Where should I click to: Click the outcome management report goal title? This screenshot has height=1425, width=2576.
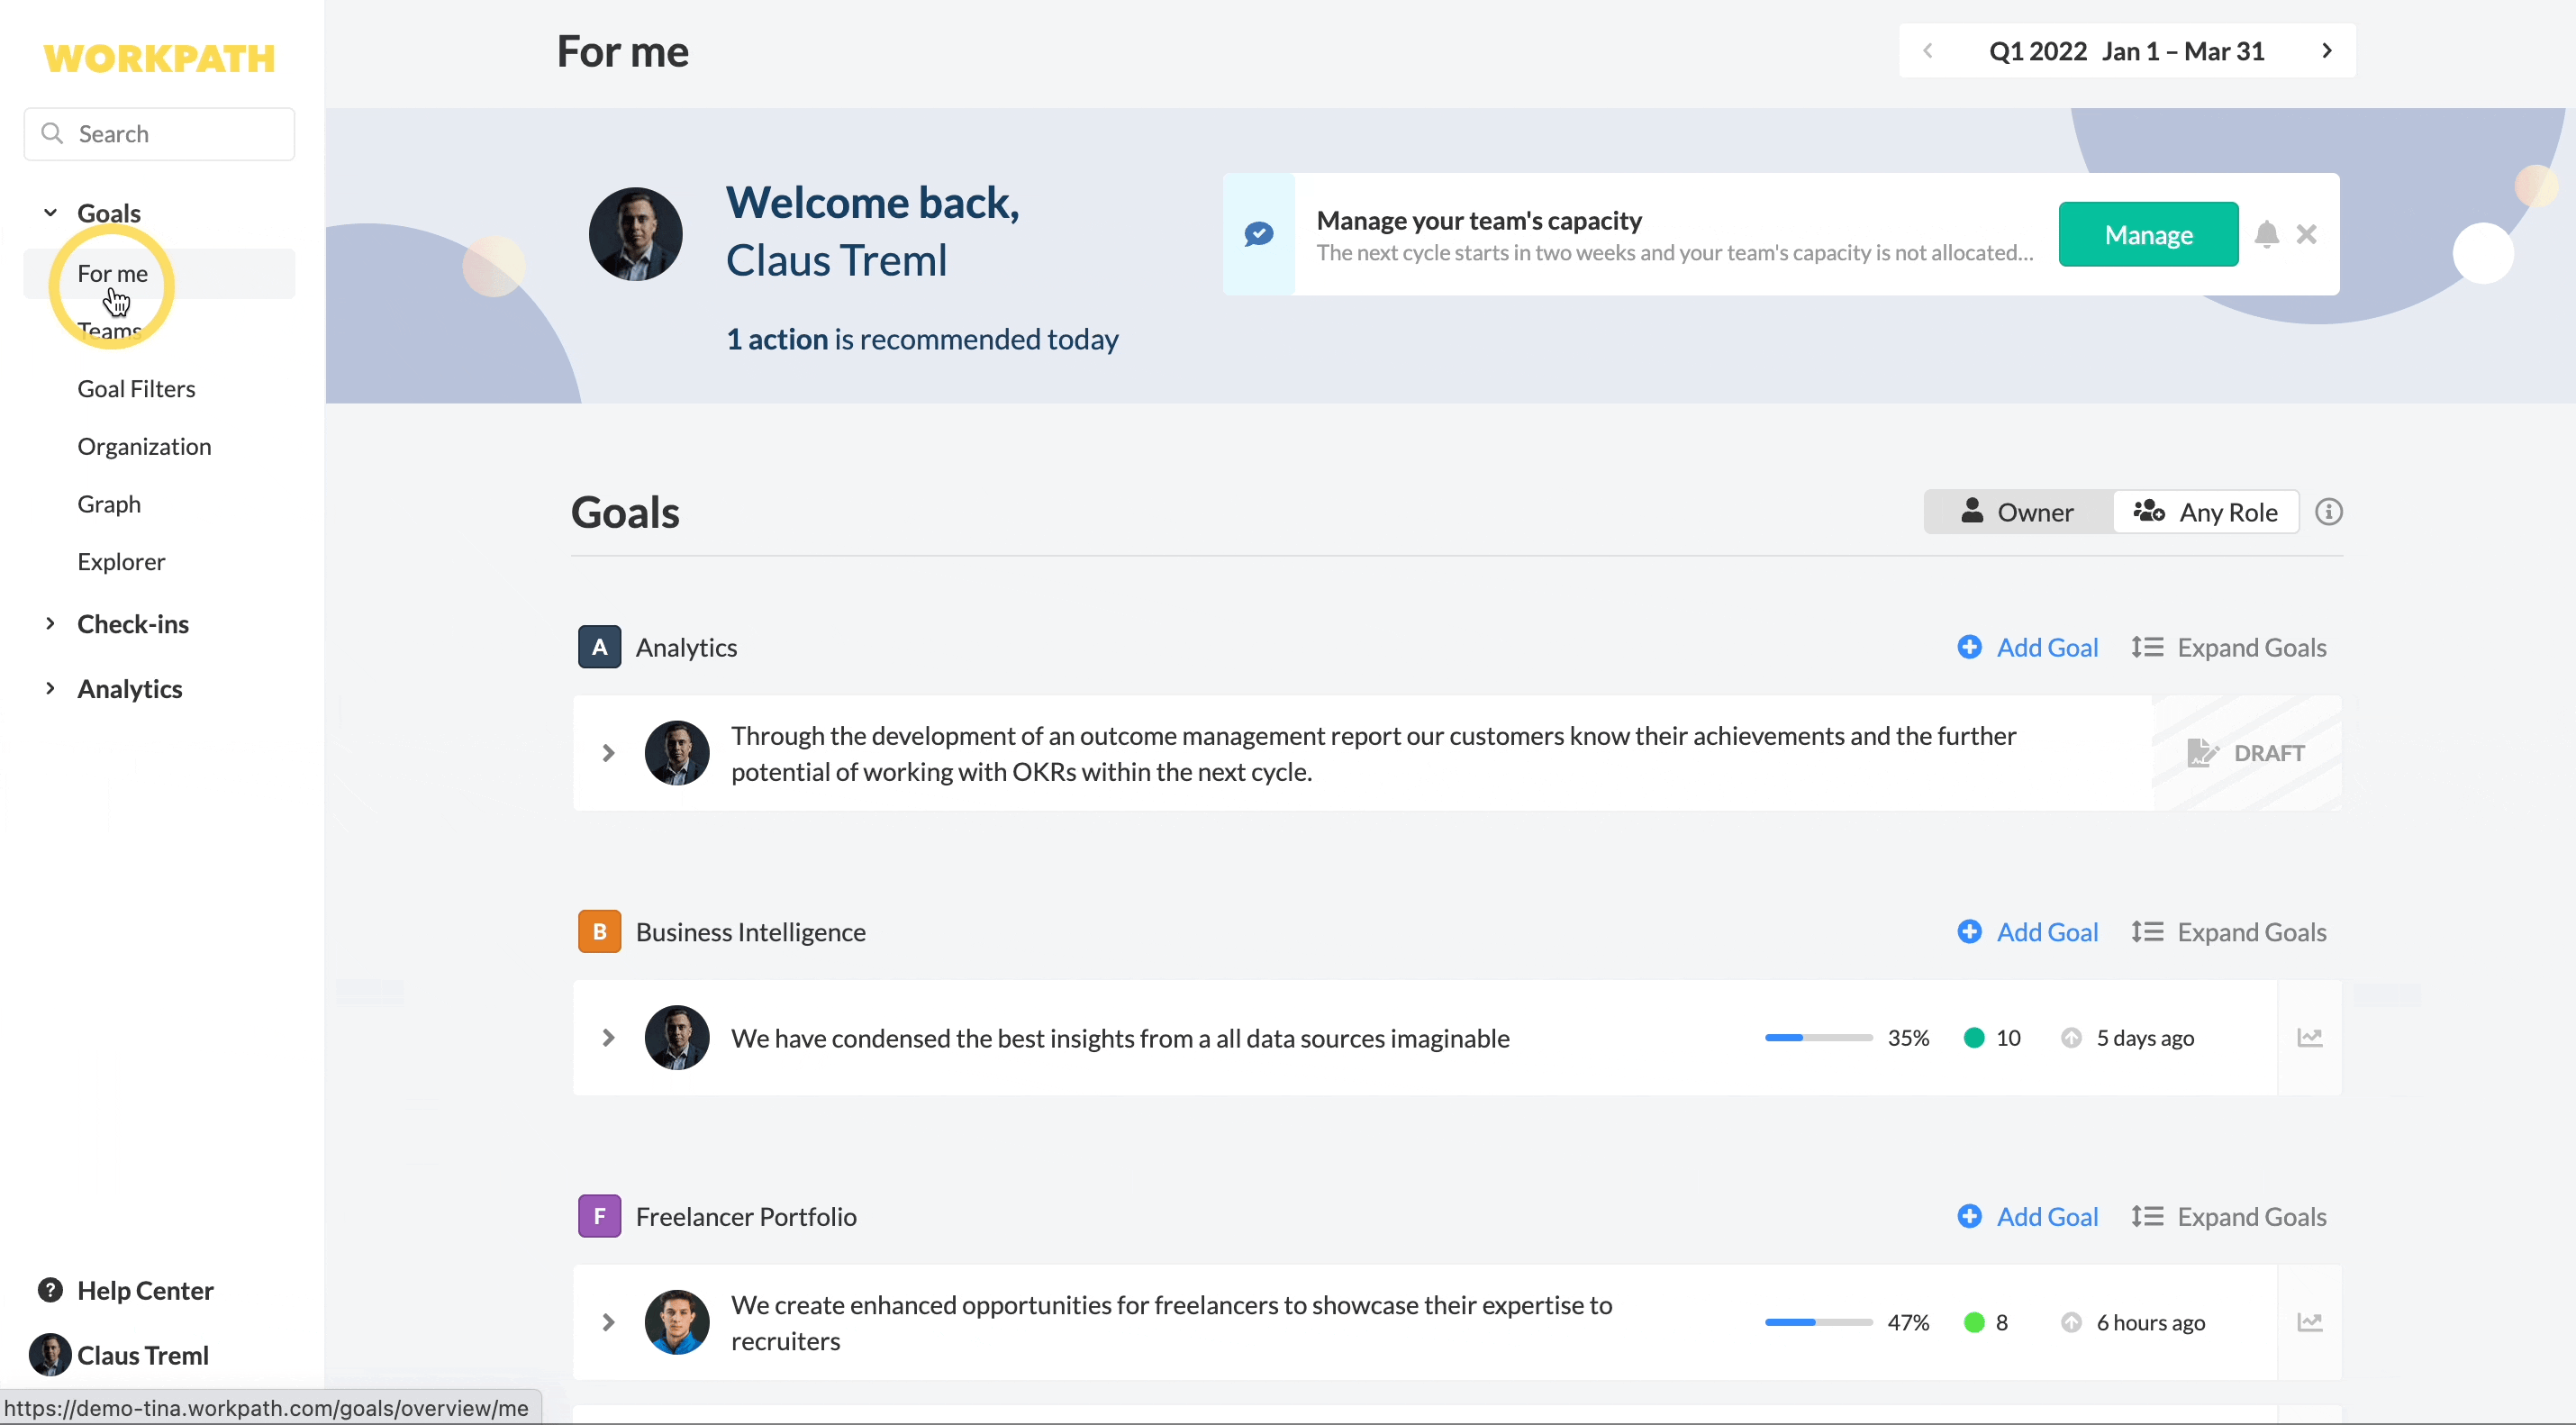pyautogui.click(x=1373, y=753)
